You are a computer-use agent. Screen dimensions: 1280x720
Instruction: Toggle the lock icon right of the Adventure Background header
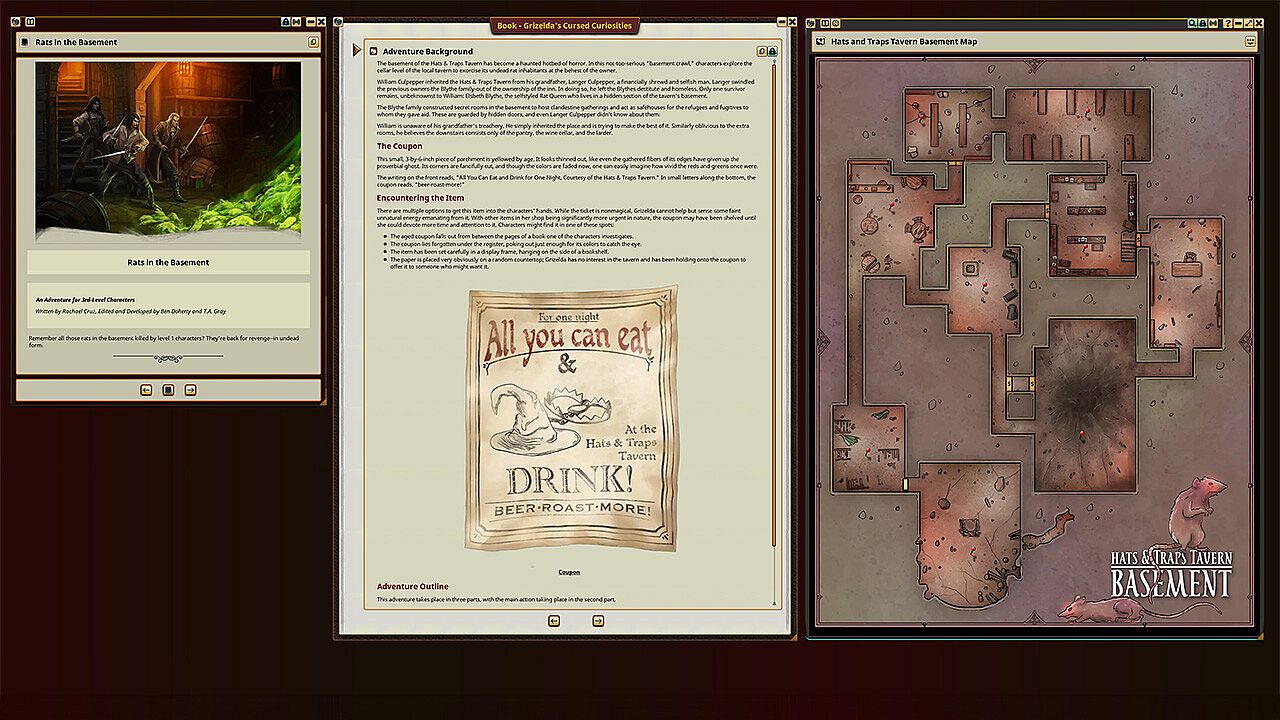(x=773, y=51)
